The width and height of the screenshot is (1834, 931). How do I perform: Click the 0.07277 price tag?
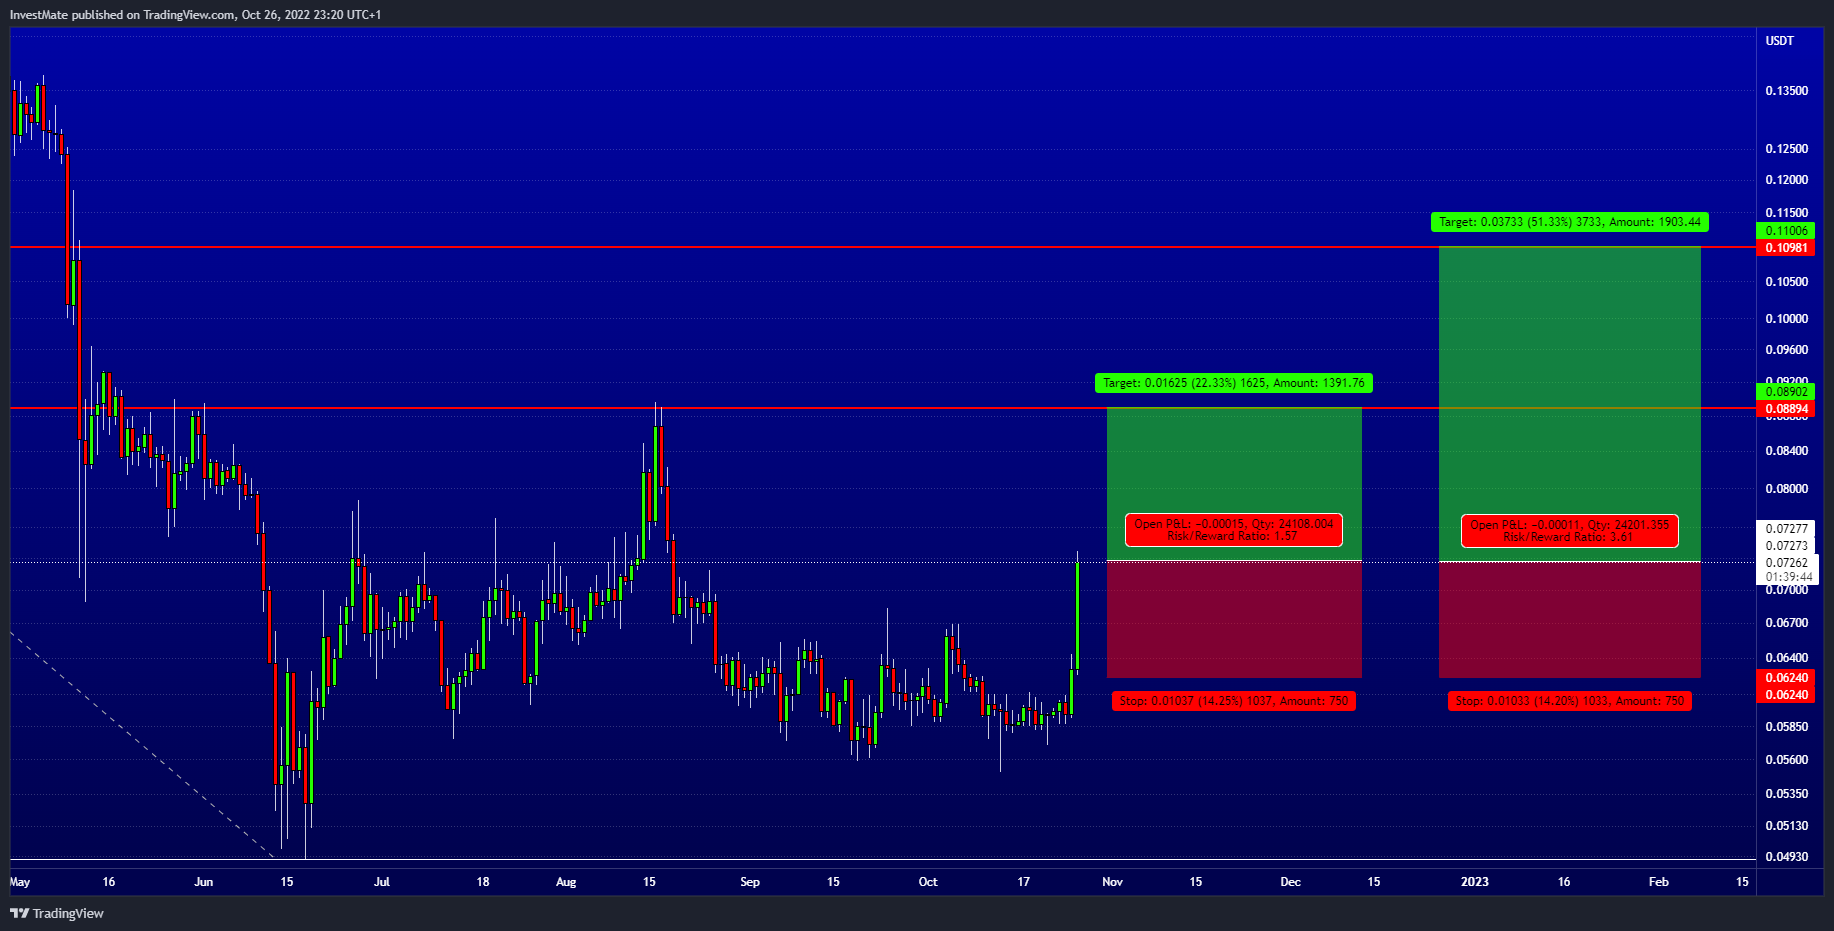click(x=1786, y=529)
